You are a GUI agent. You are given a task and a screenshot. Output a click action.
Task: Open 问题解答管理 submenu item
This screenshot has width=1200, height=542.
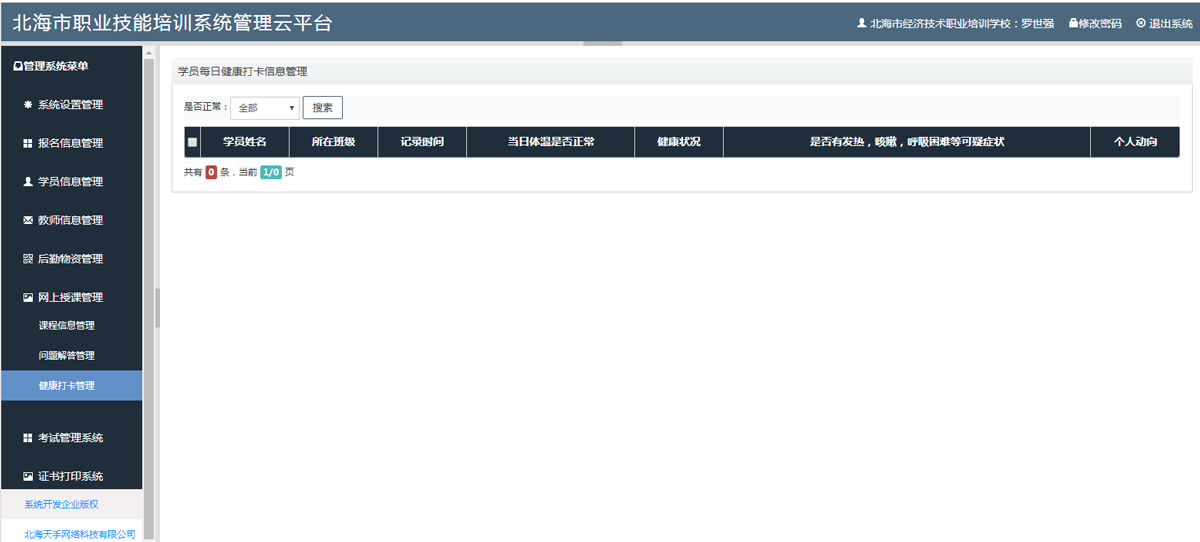[67, 356]
